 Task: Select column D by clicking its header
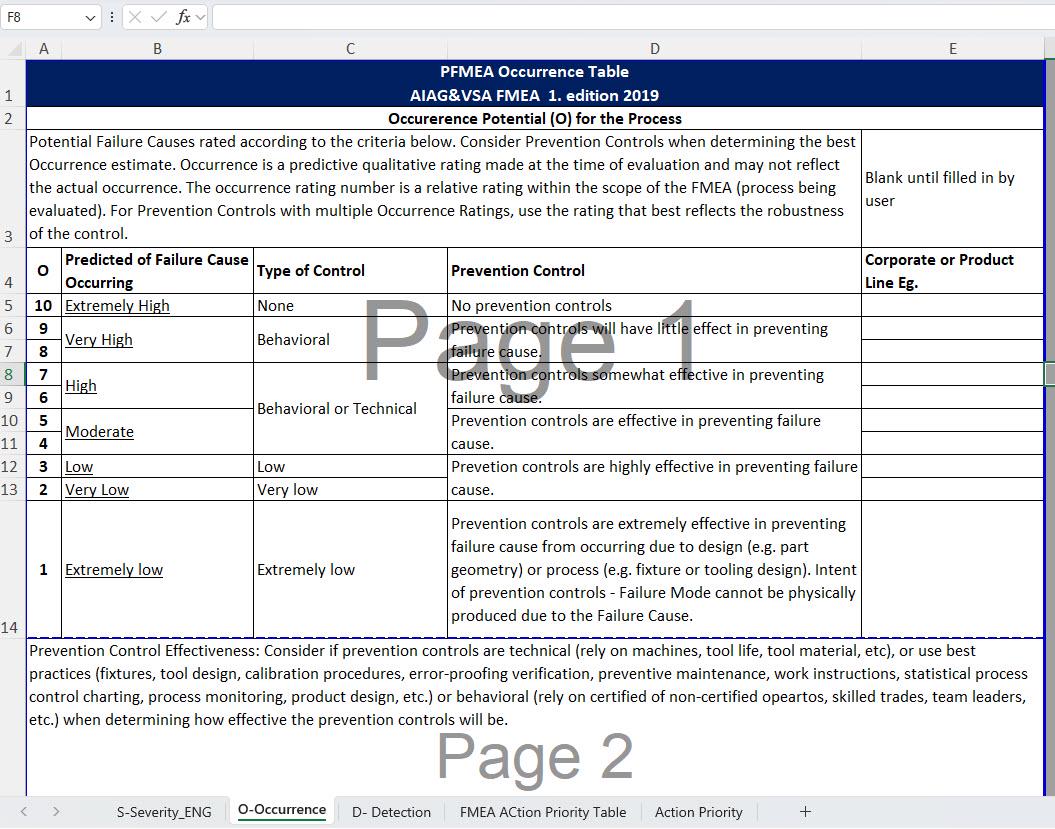[654, 47]
